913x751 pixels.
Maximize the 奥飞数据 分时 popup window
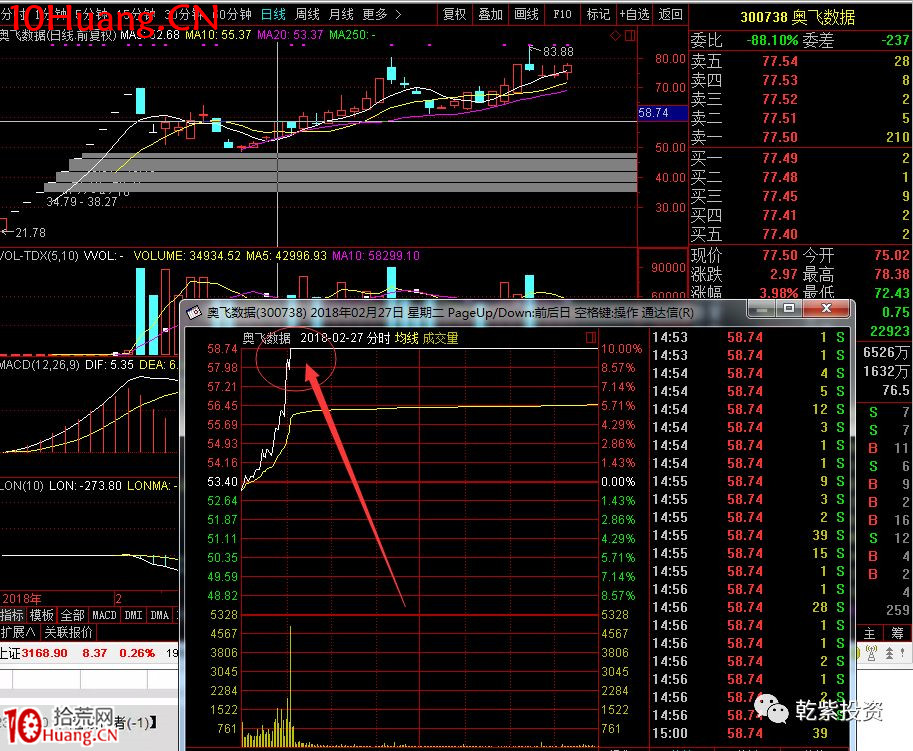[789, 309]
